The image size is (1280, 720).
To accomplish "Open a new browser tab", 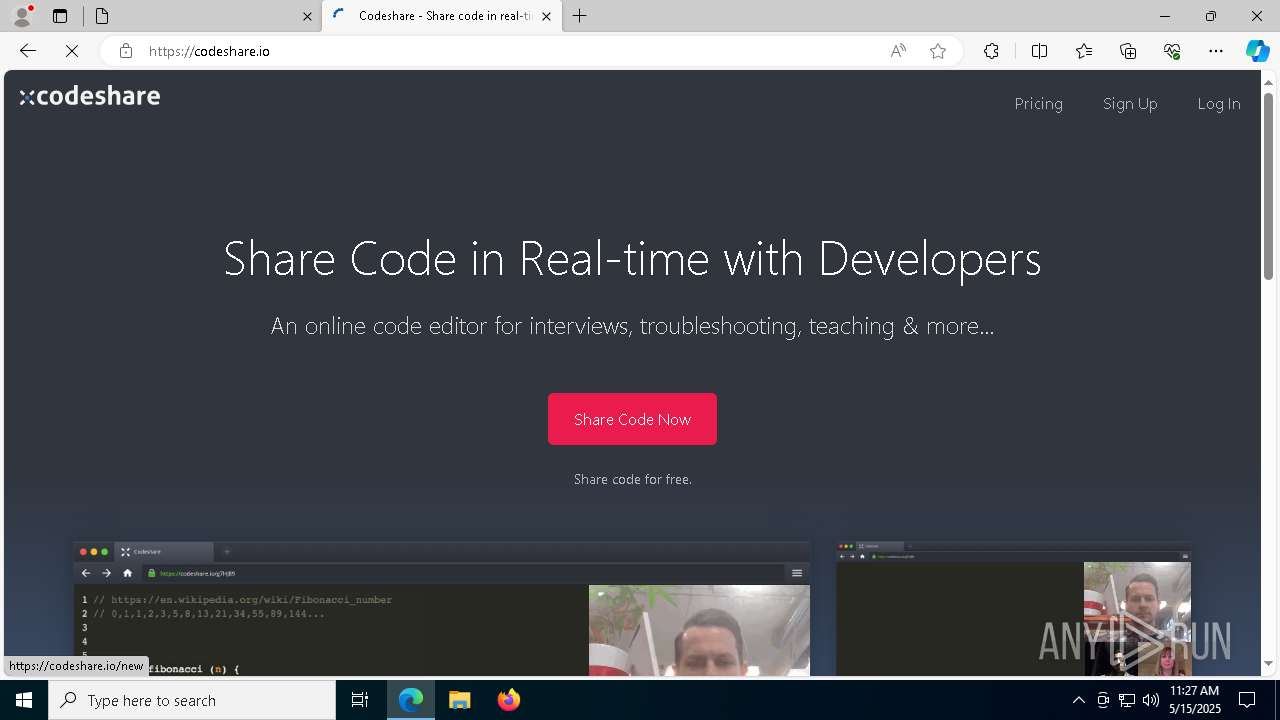I will (x=579, y=16).
